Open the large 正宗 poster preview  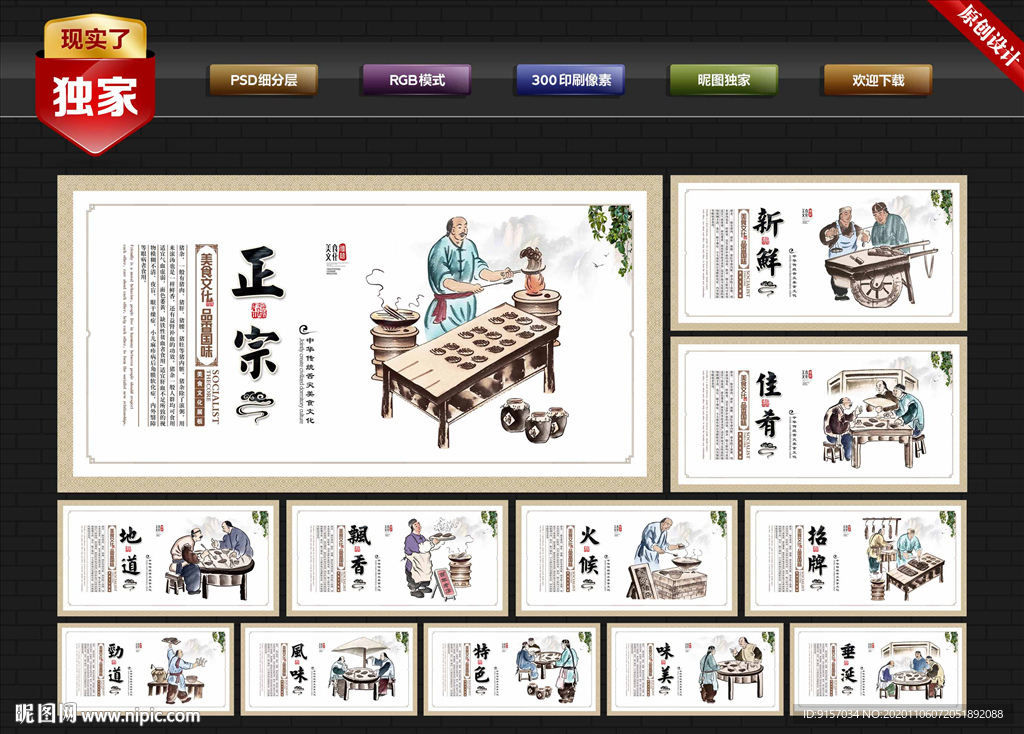360,334
